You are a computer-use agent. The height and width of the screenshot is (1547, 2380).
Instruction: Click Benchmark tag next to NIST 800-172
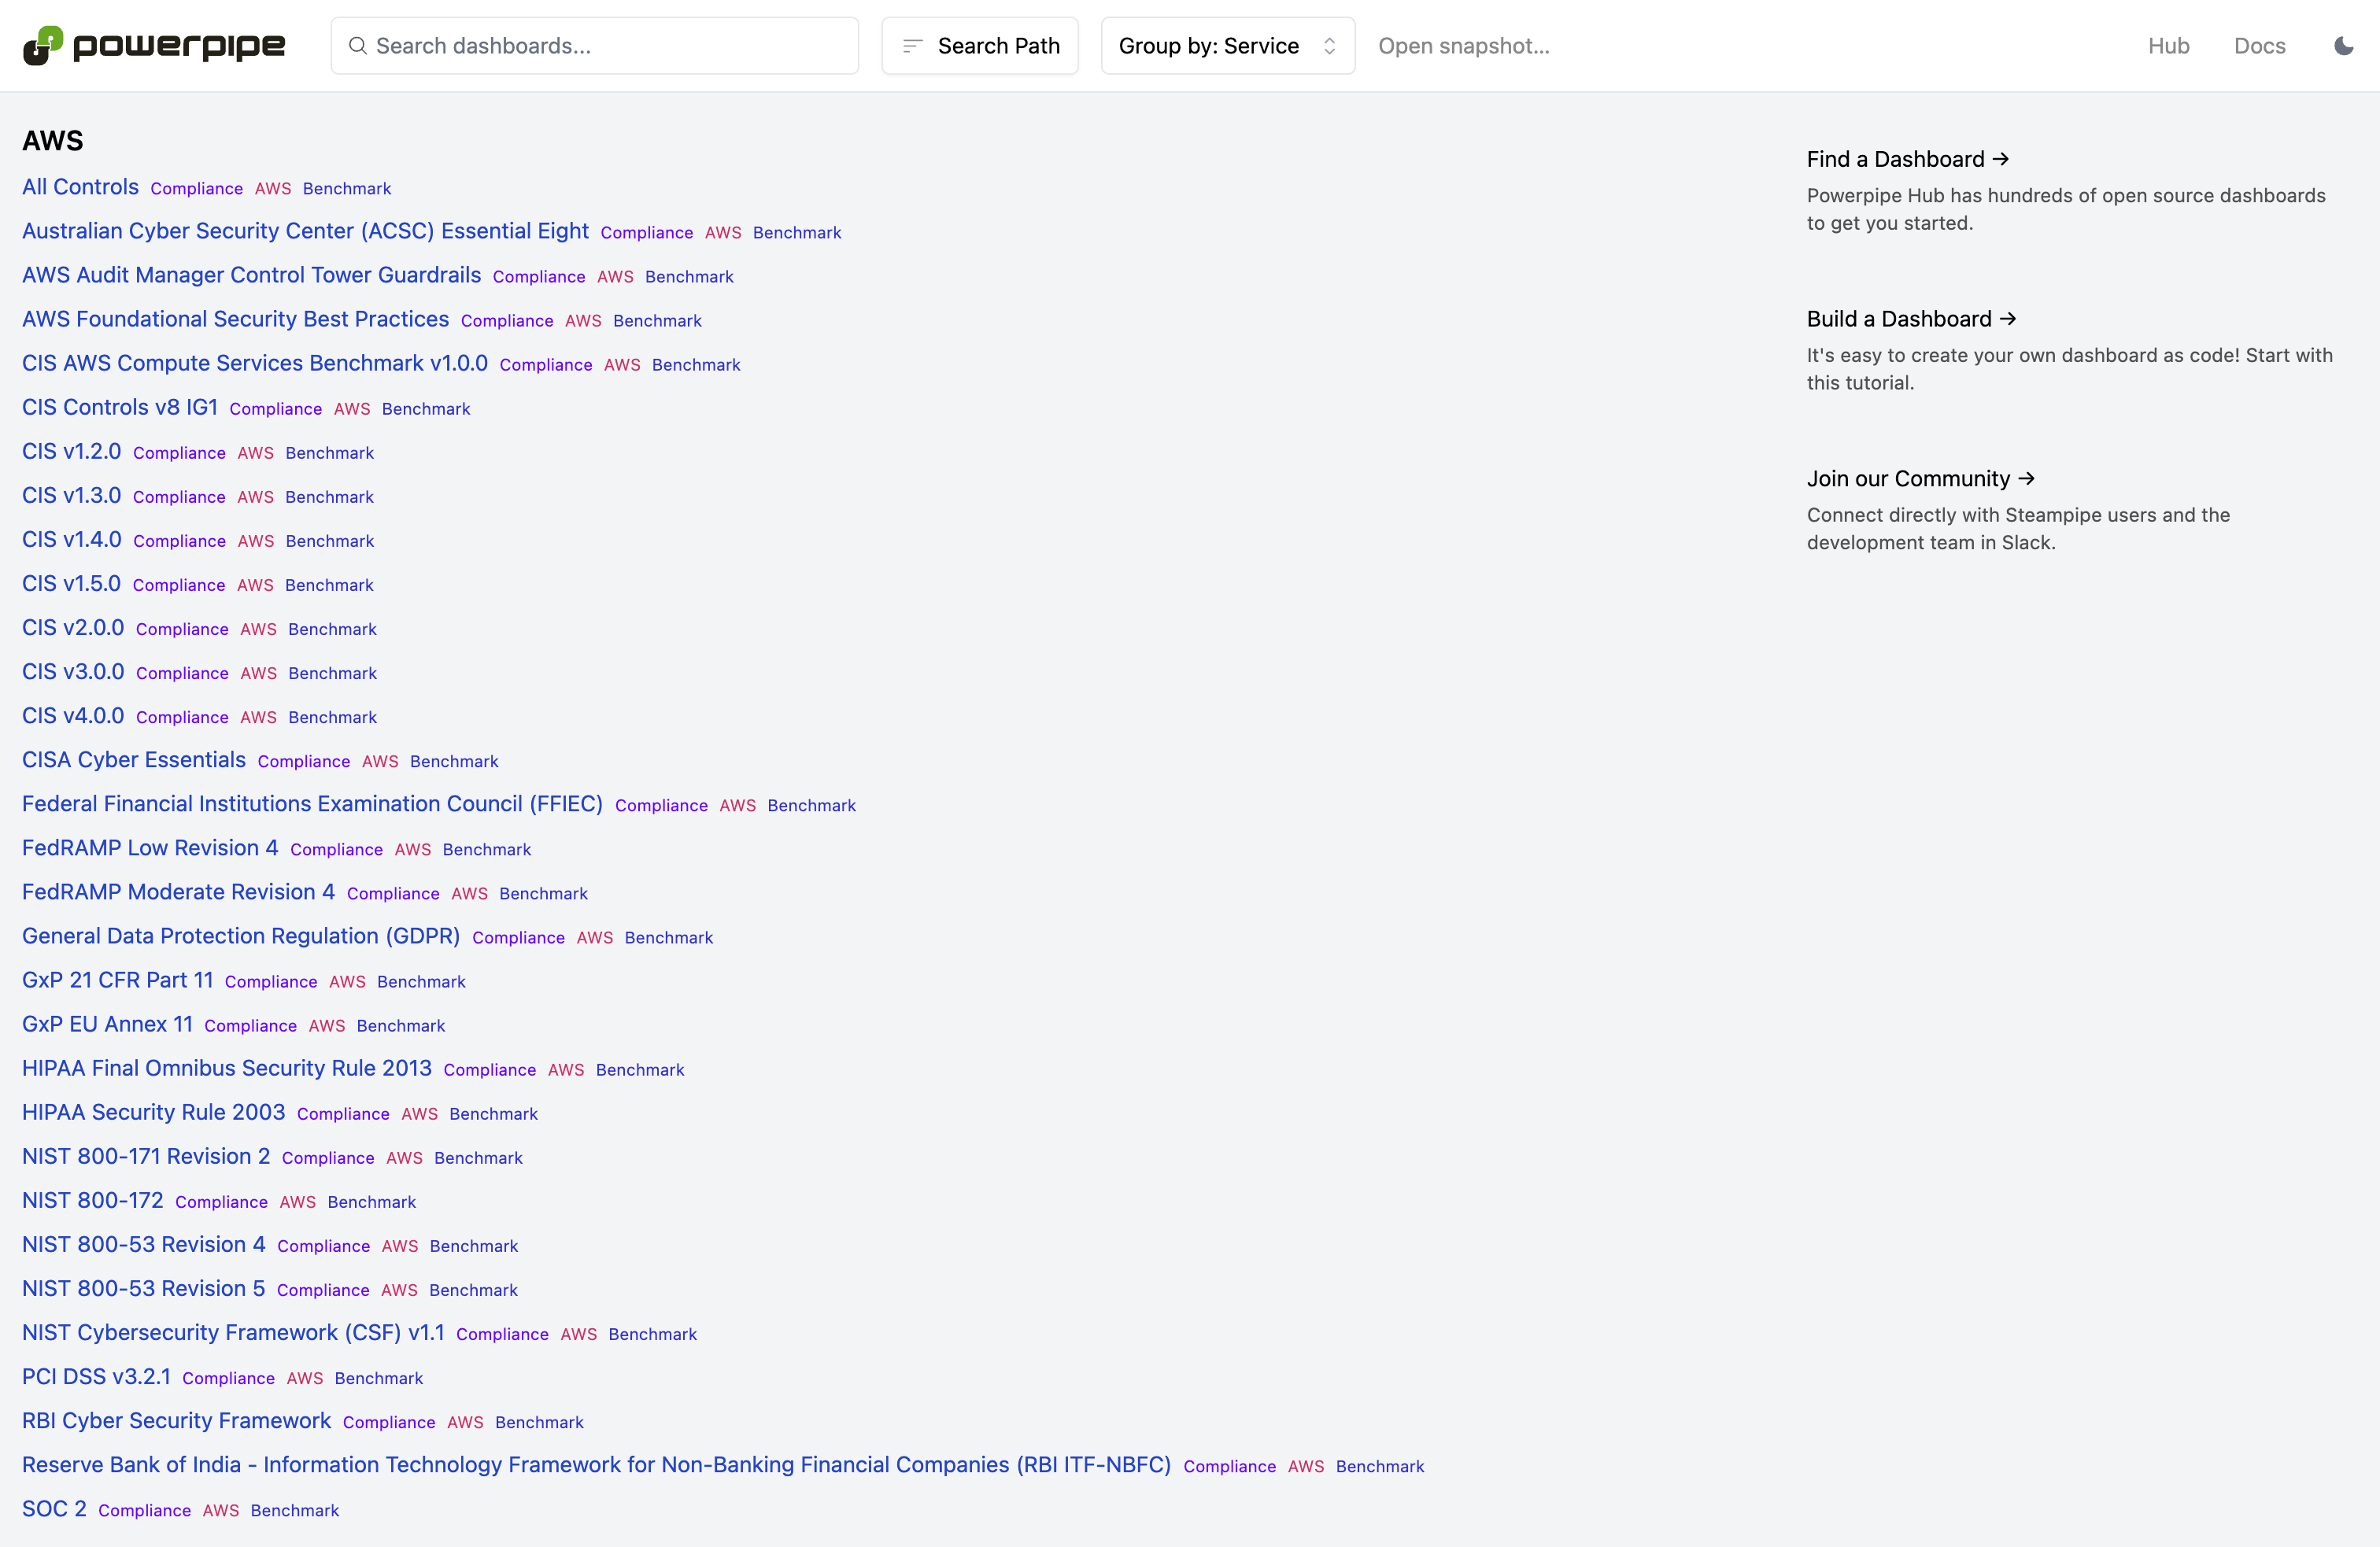coord(371,1202)
